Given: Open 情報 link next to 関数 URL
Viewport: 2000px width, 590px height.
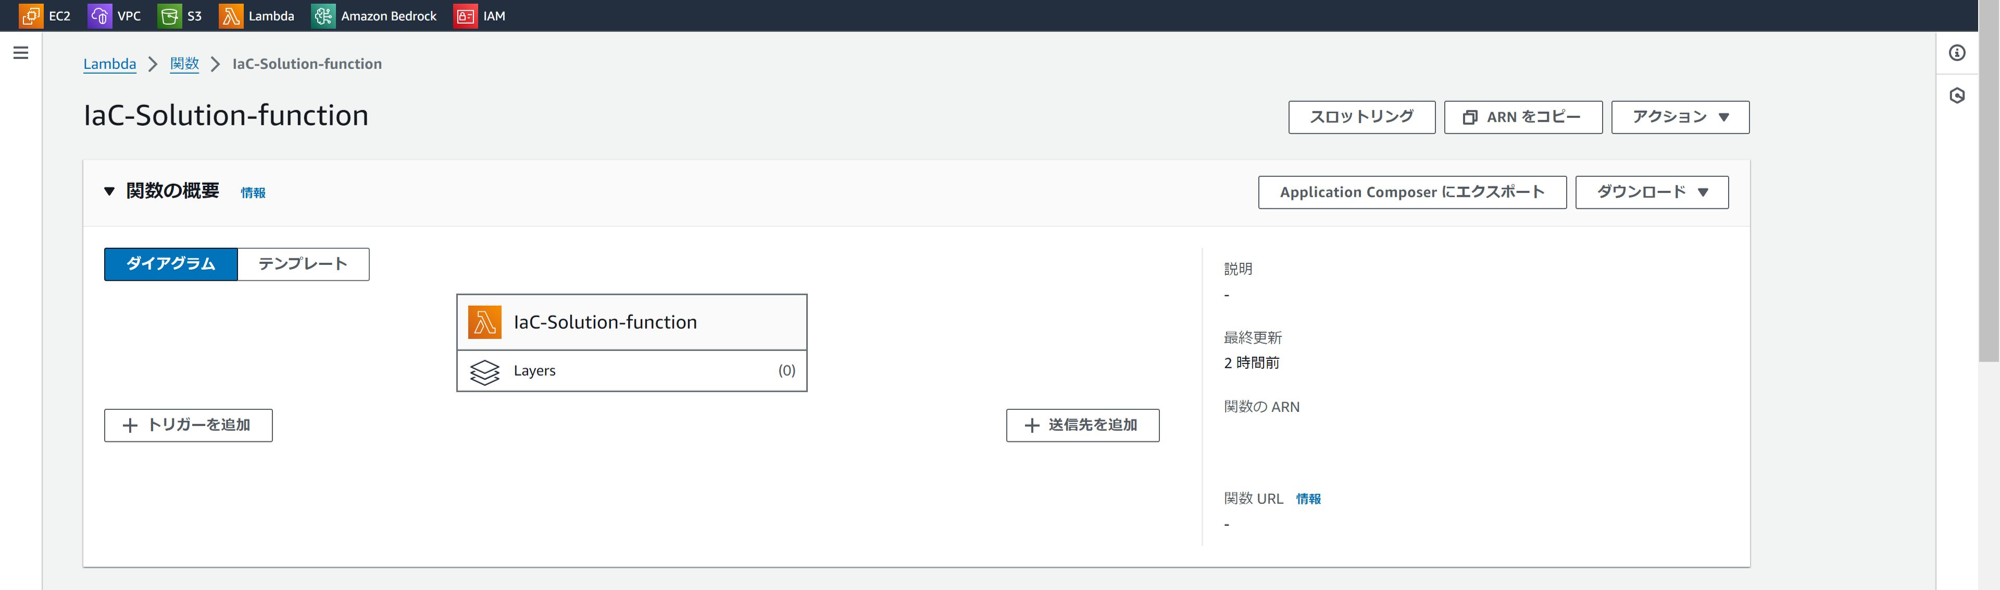Looking at the screenshot, I should click(1308, 499).
